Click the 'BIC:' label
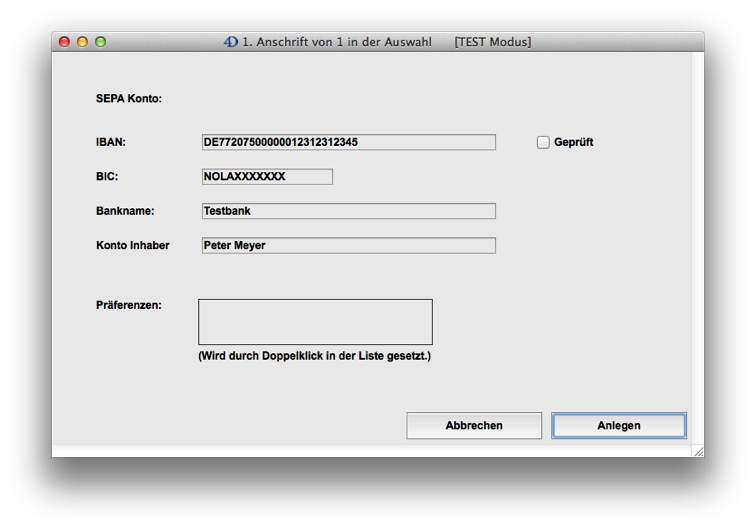 coord(107,177)
